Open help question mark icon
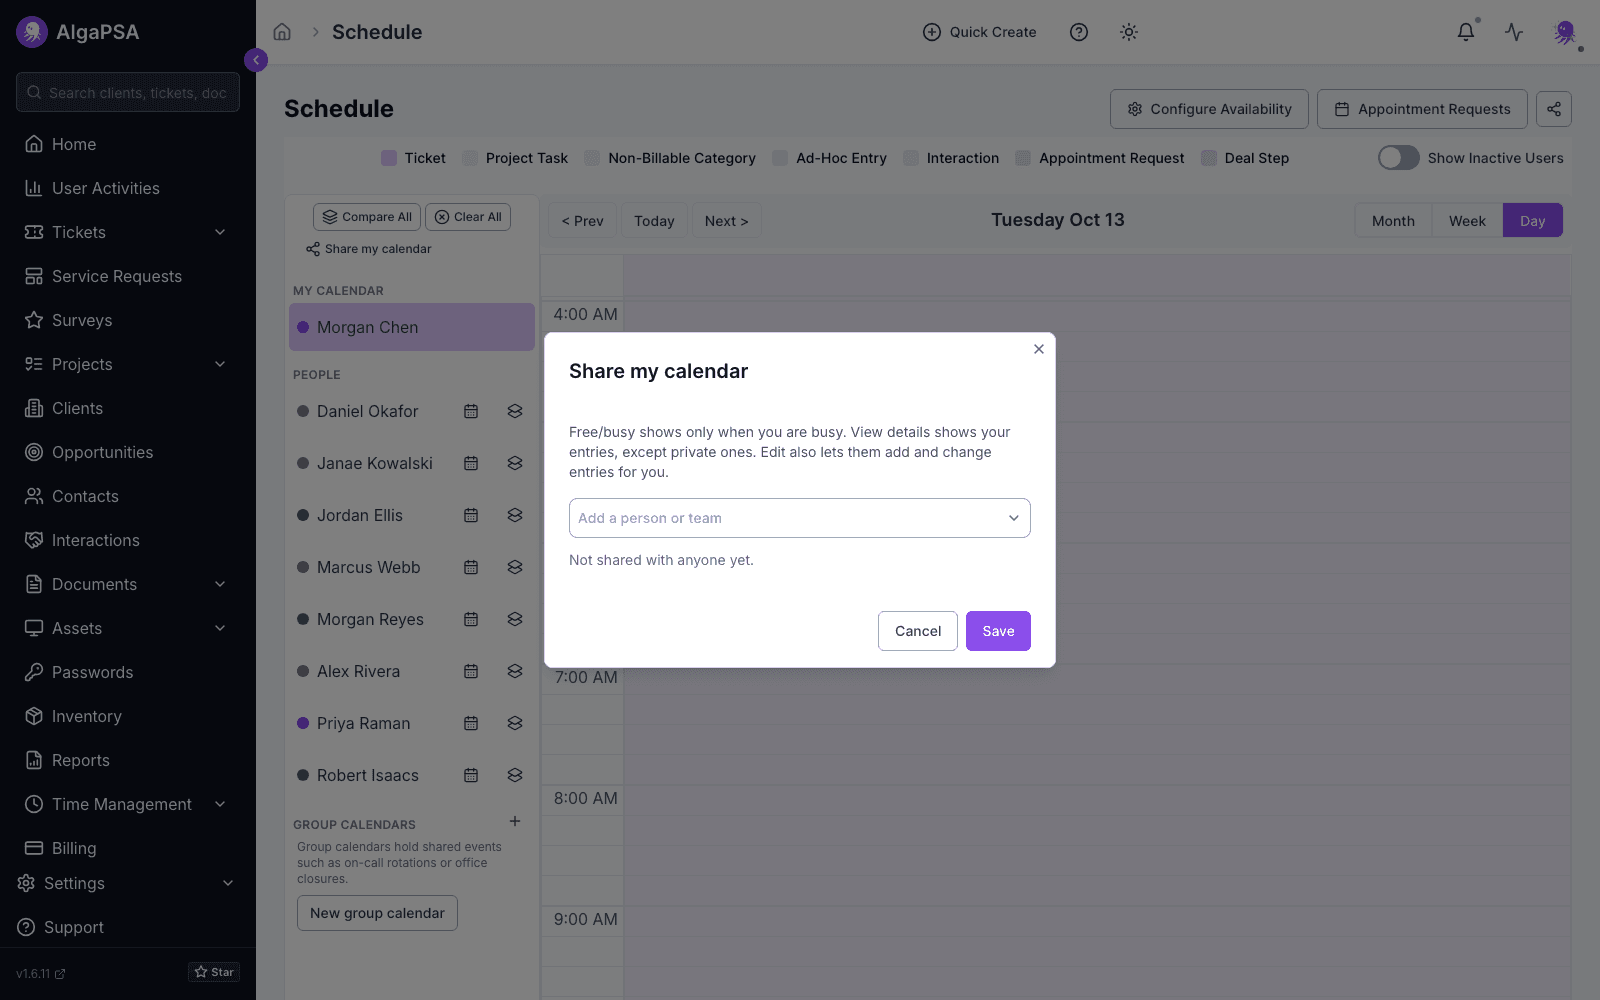 tap(1079, 32)
